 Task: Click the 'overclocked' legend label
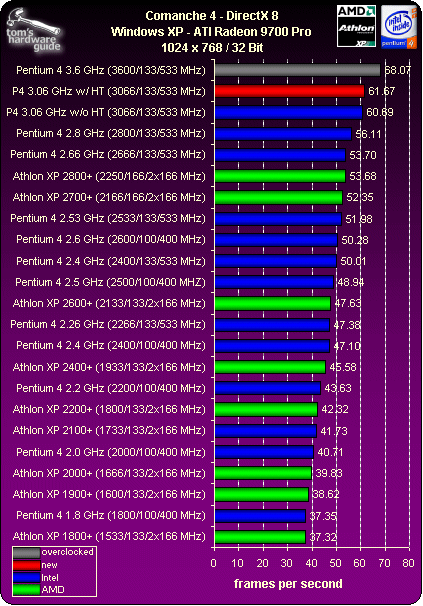click(68, 552)
